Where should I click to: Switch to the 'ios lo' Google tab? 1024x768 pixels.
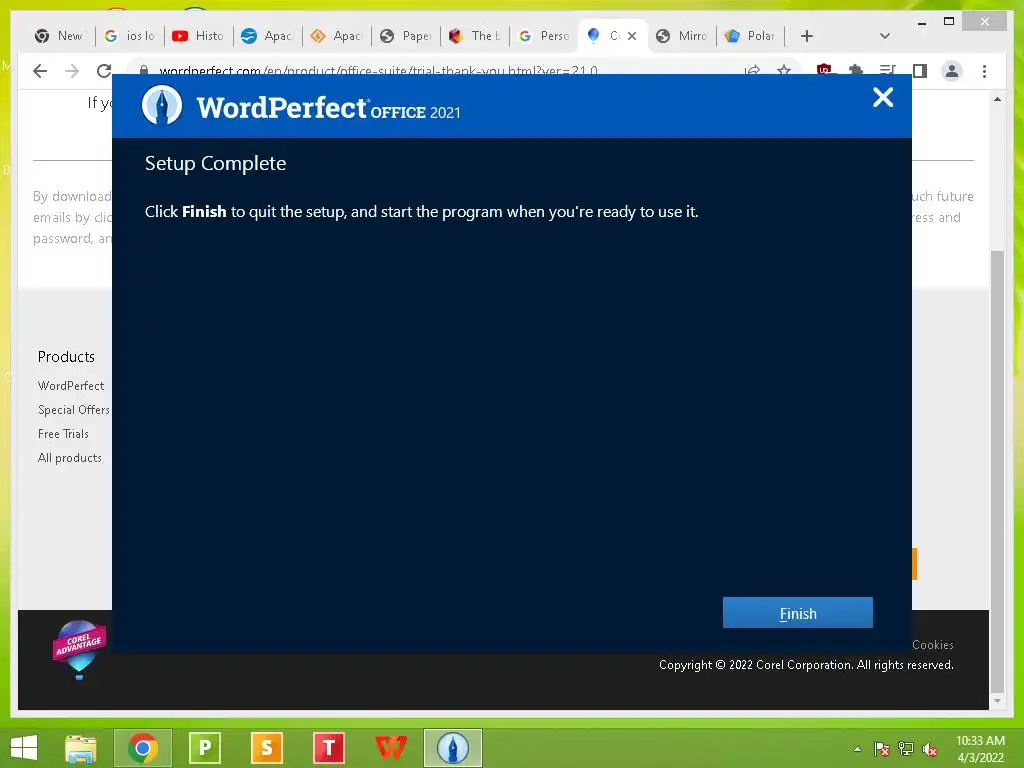(x=129, y=36)
